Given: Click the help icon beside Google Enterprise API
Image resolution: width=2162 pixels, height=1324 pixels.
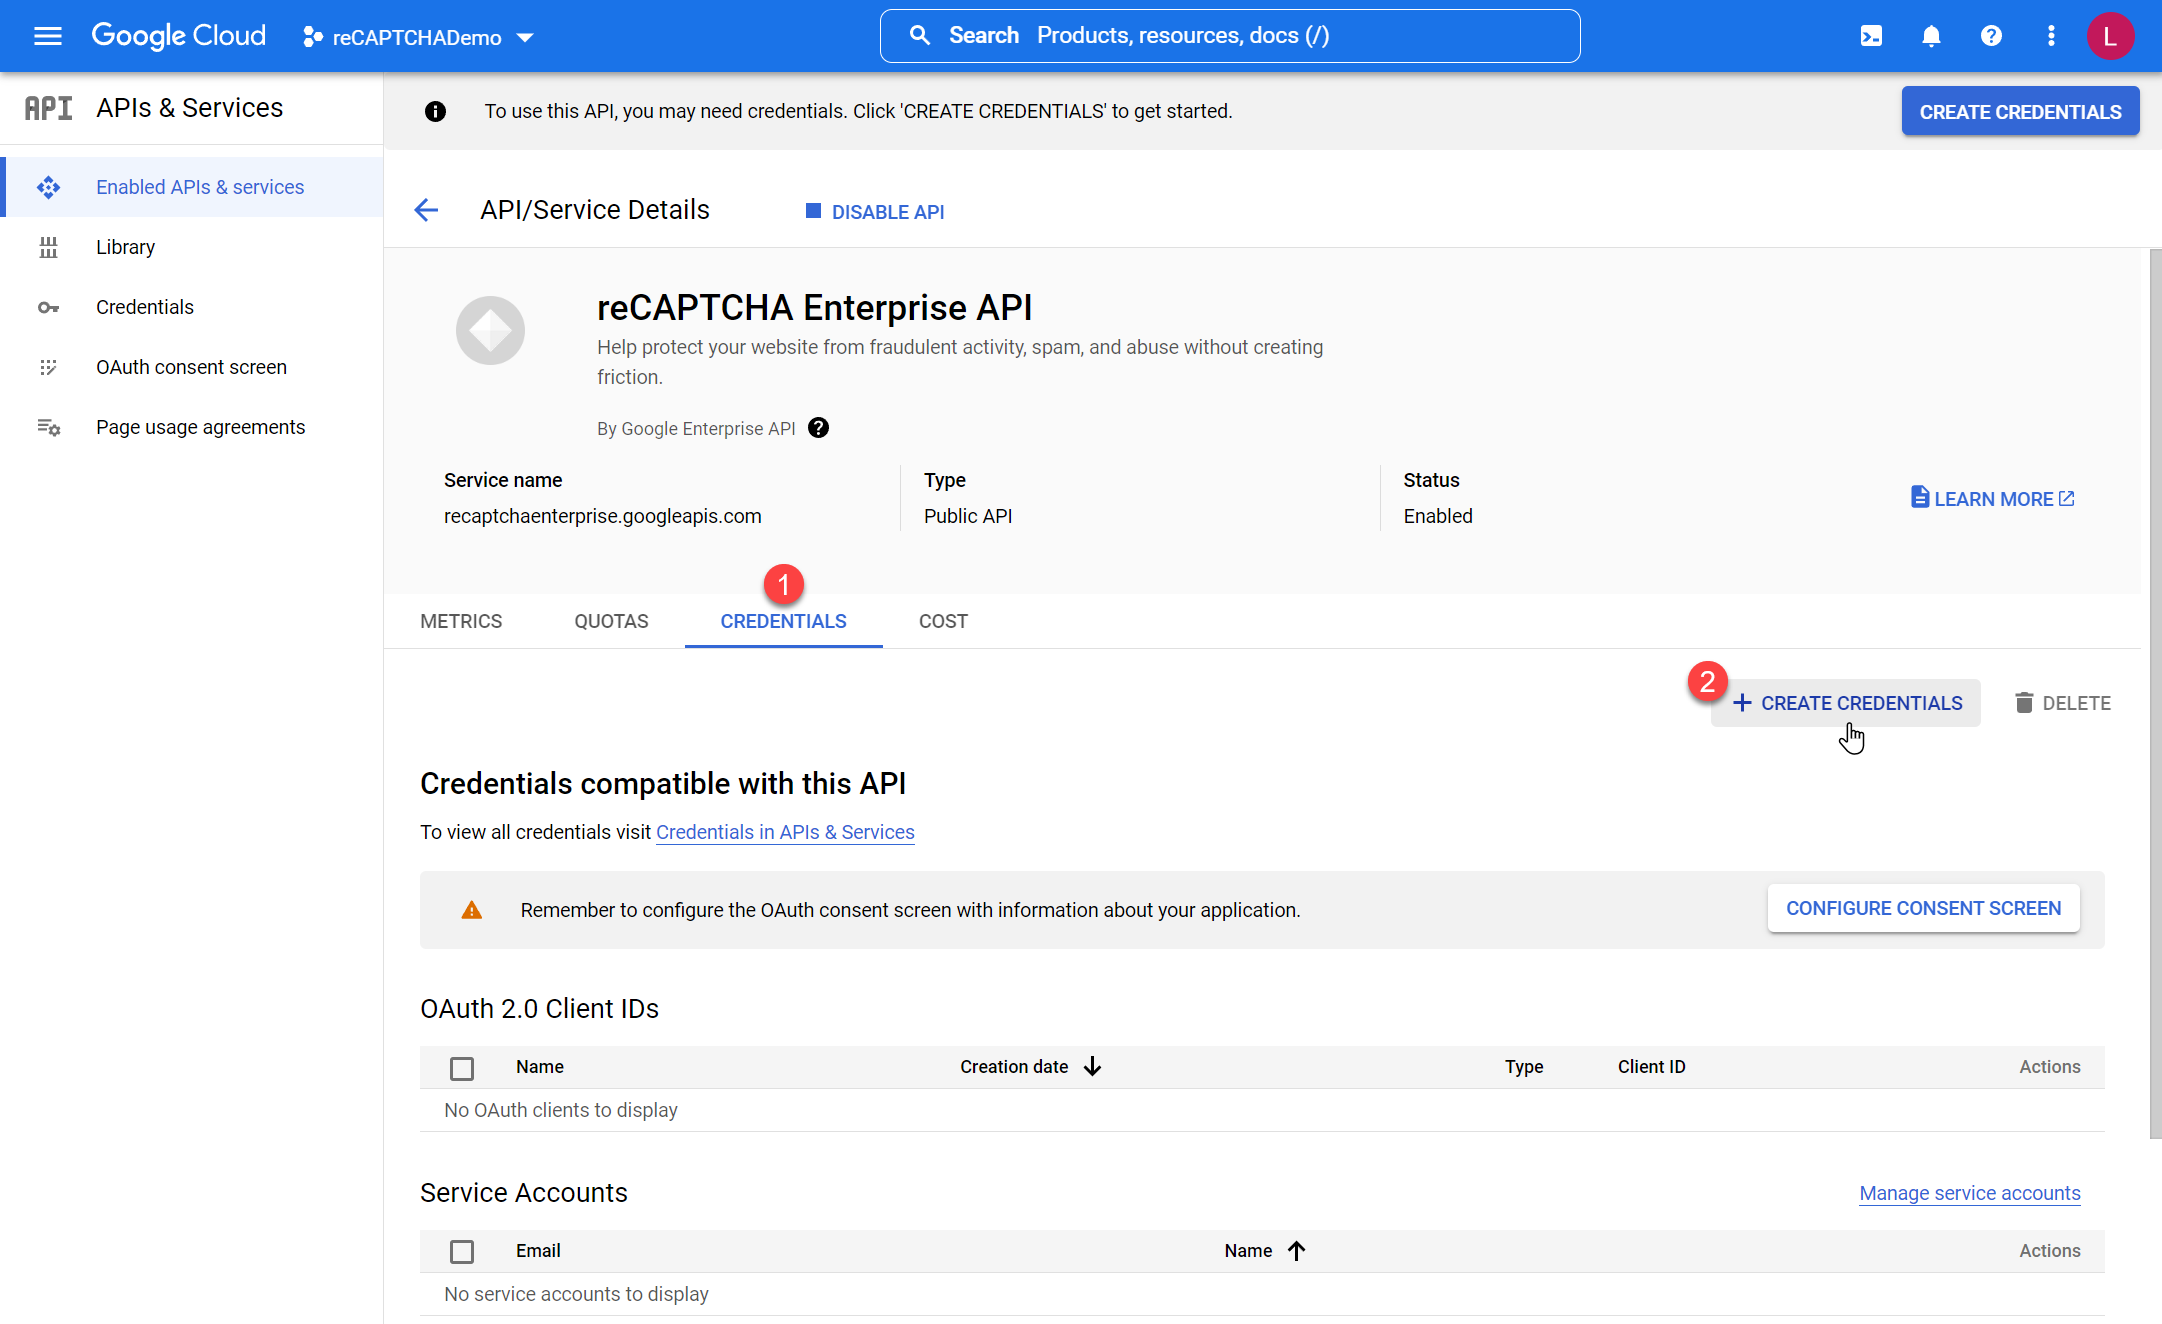Looking at the screenshot, I should point(818,428).
